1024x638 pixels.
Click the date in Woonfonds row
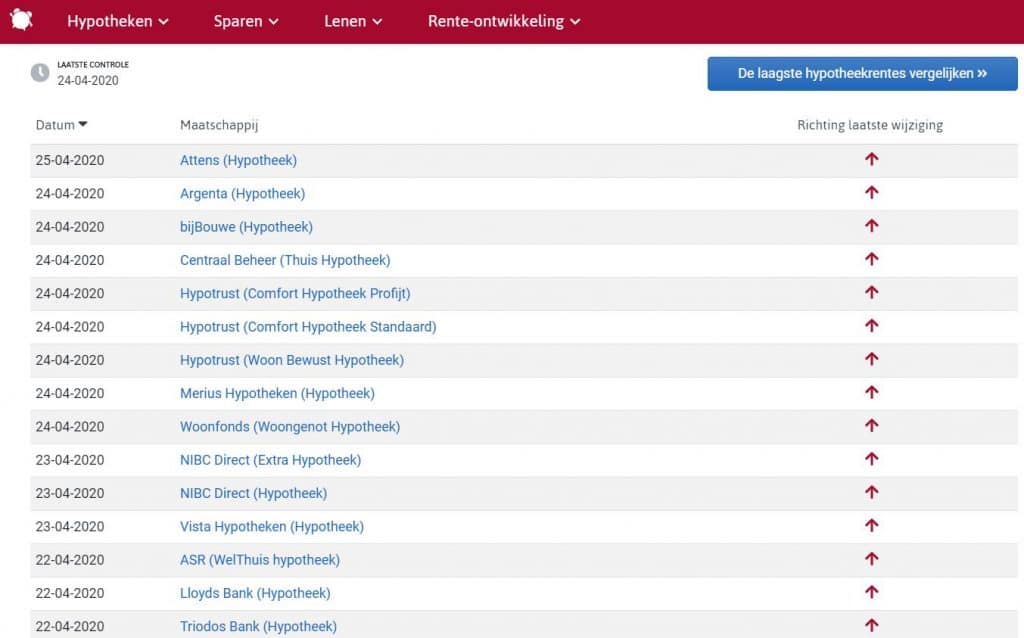(x=70, y=426)
